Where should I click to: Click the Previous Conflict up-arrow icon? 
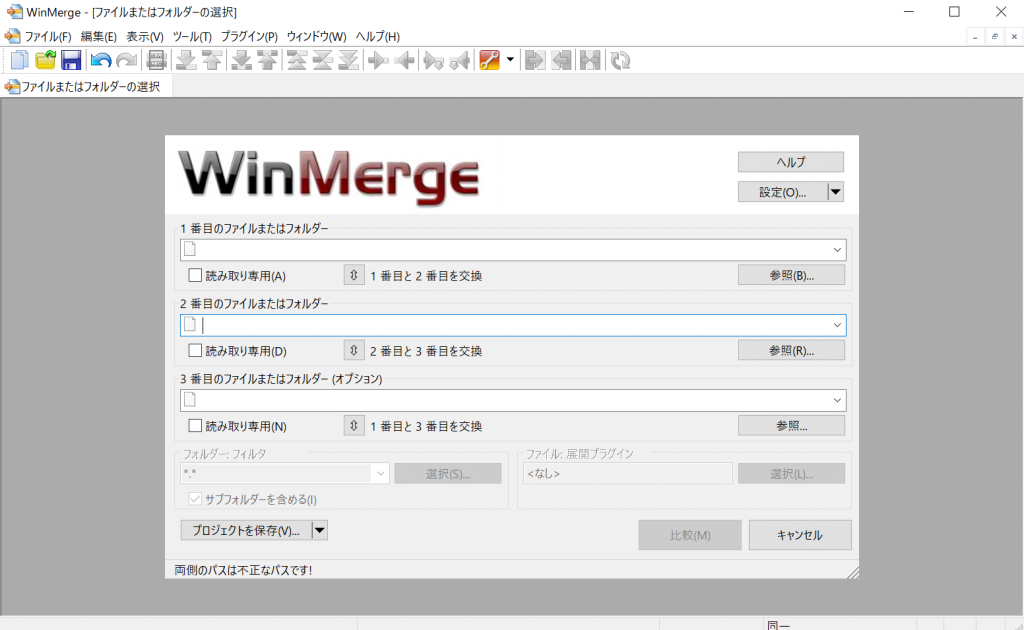(x=268, y=61)
